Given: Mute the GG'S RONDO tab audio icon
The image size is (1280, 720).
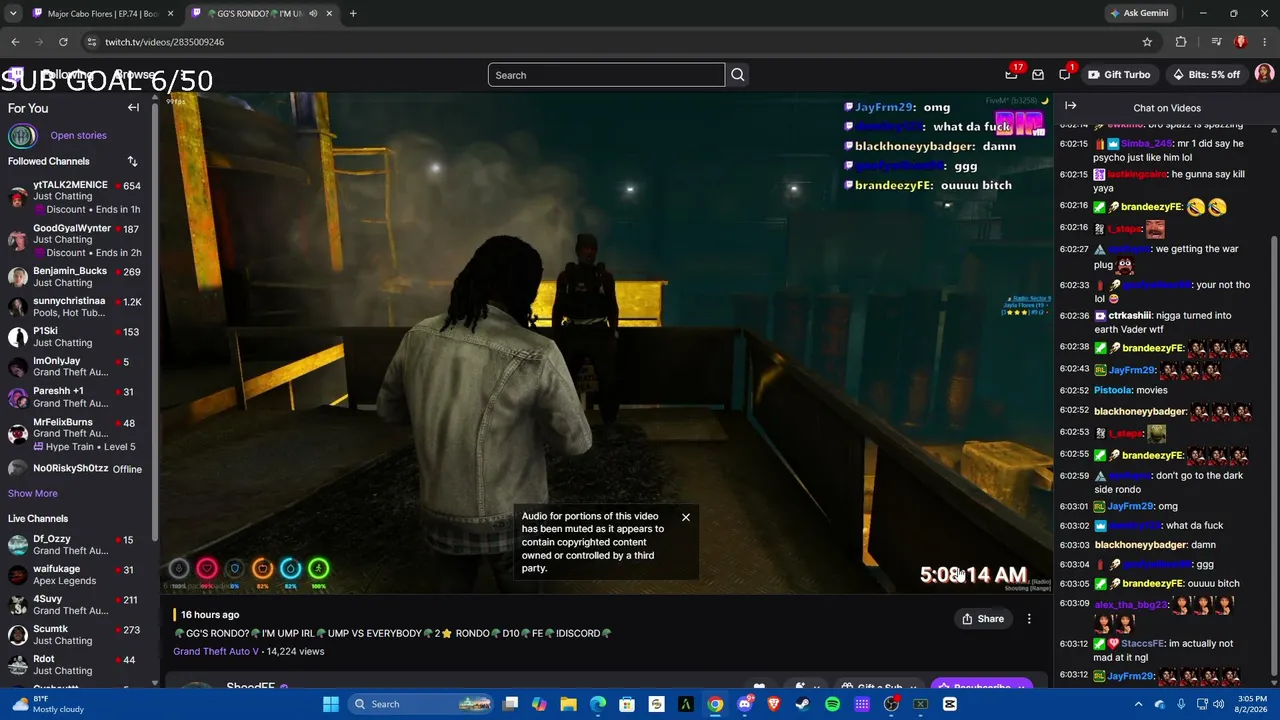Looking at the screenshot, I should (313, 13).
